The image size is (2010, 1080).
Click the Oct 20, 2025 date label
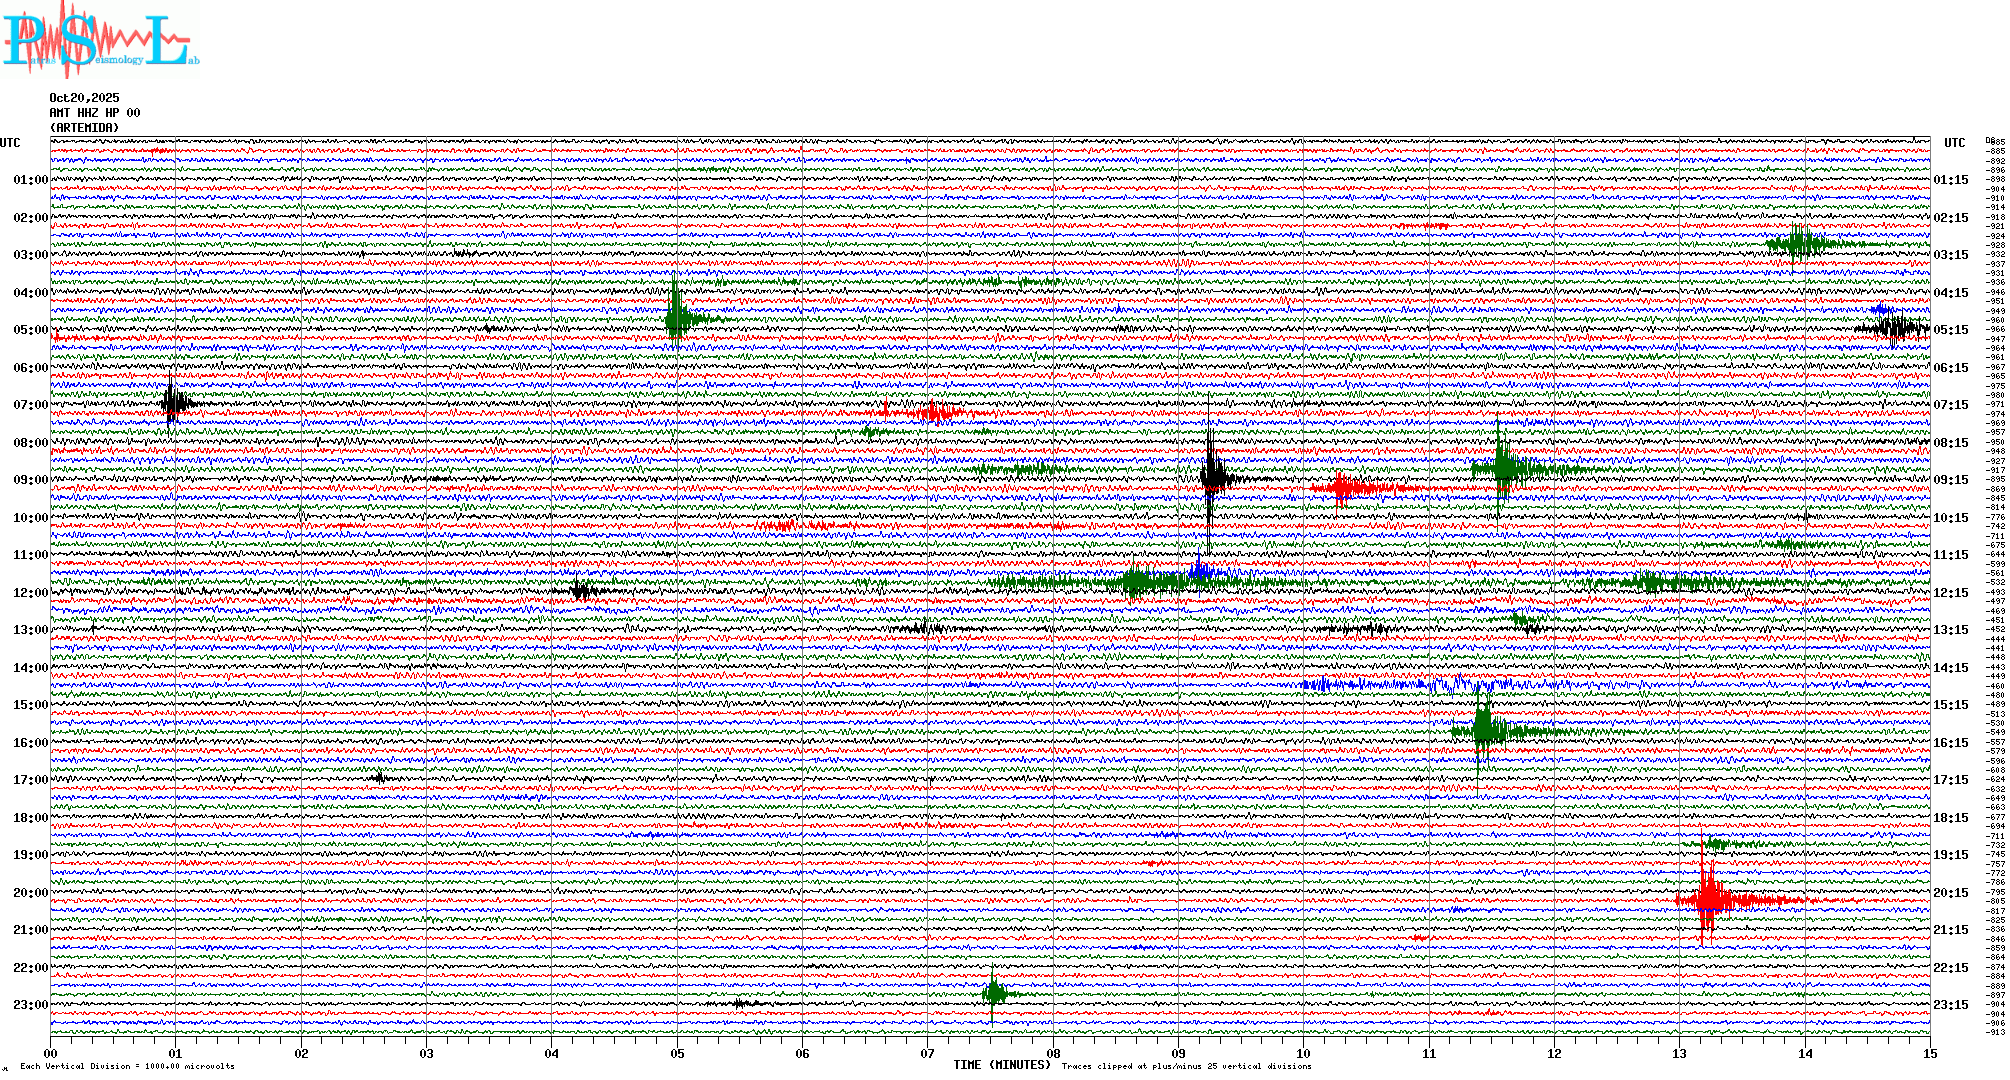tap(84, 98)
